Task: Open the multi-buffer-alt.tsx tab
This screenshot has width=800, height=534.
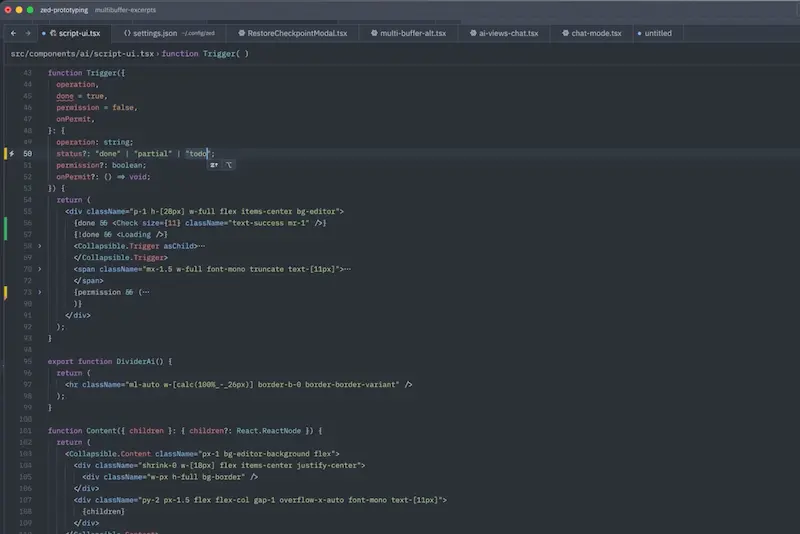Action: point(408,33)
